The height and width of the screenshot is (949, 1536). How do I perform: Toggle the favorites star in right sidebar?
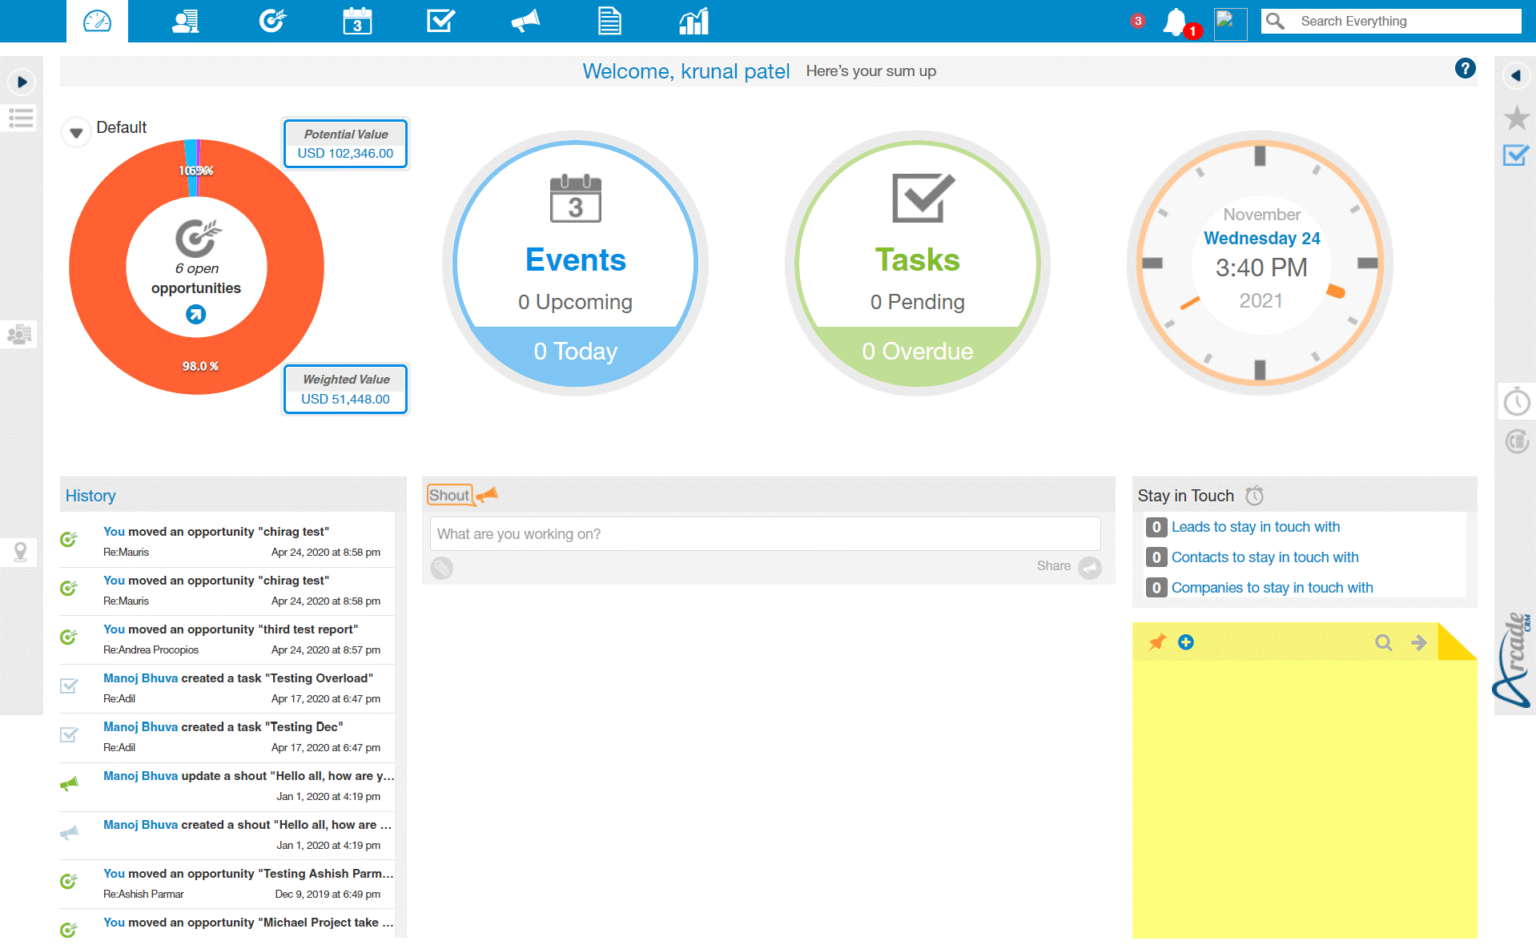click(x=1515, y=117)
